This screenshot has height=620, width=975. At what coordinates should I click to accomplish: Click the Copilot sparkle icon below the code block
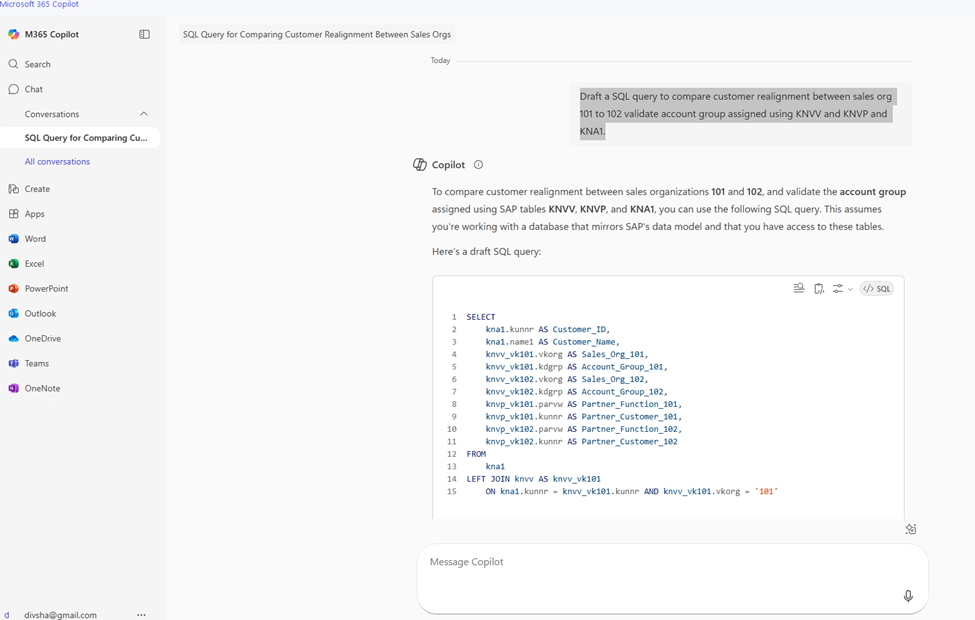[910, 528]
